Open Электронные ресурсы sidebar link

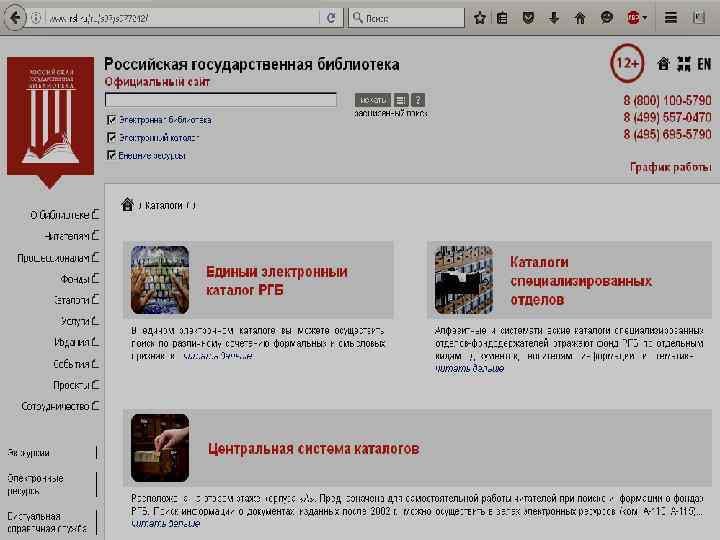35,484
